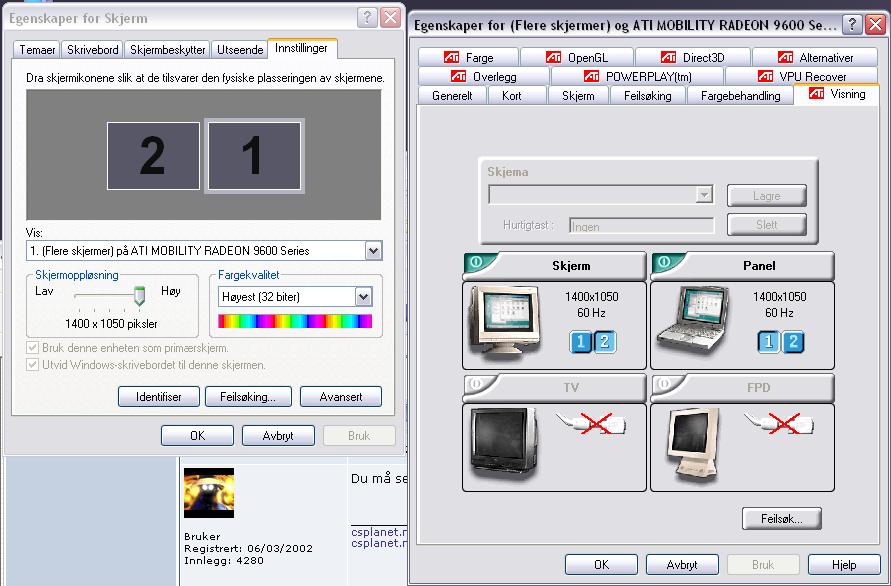The image size is (891, 586).
Task: Open the OpenGL tab
Action: [x=577, y=57]
